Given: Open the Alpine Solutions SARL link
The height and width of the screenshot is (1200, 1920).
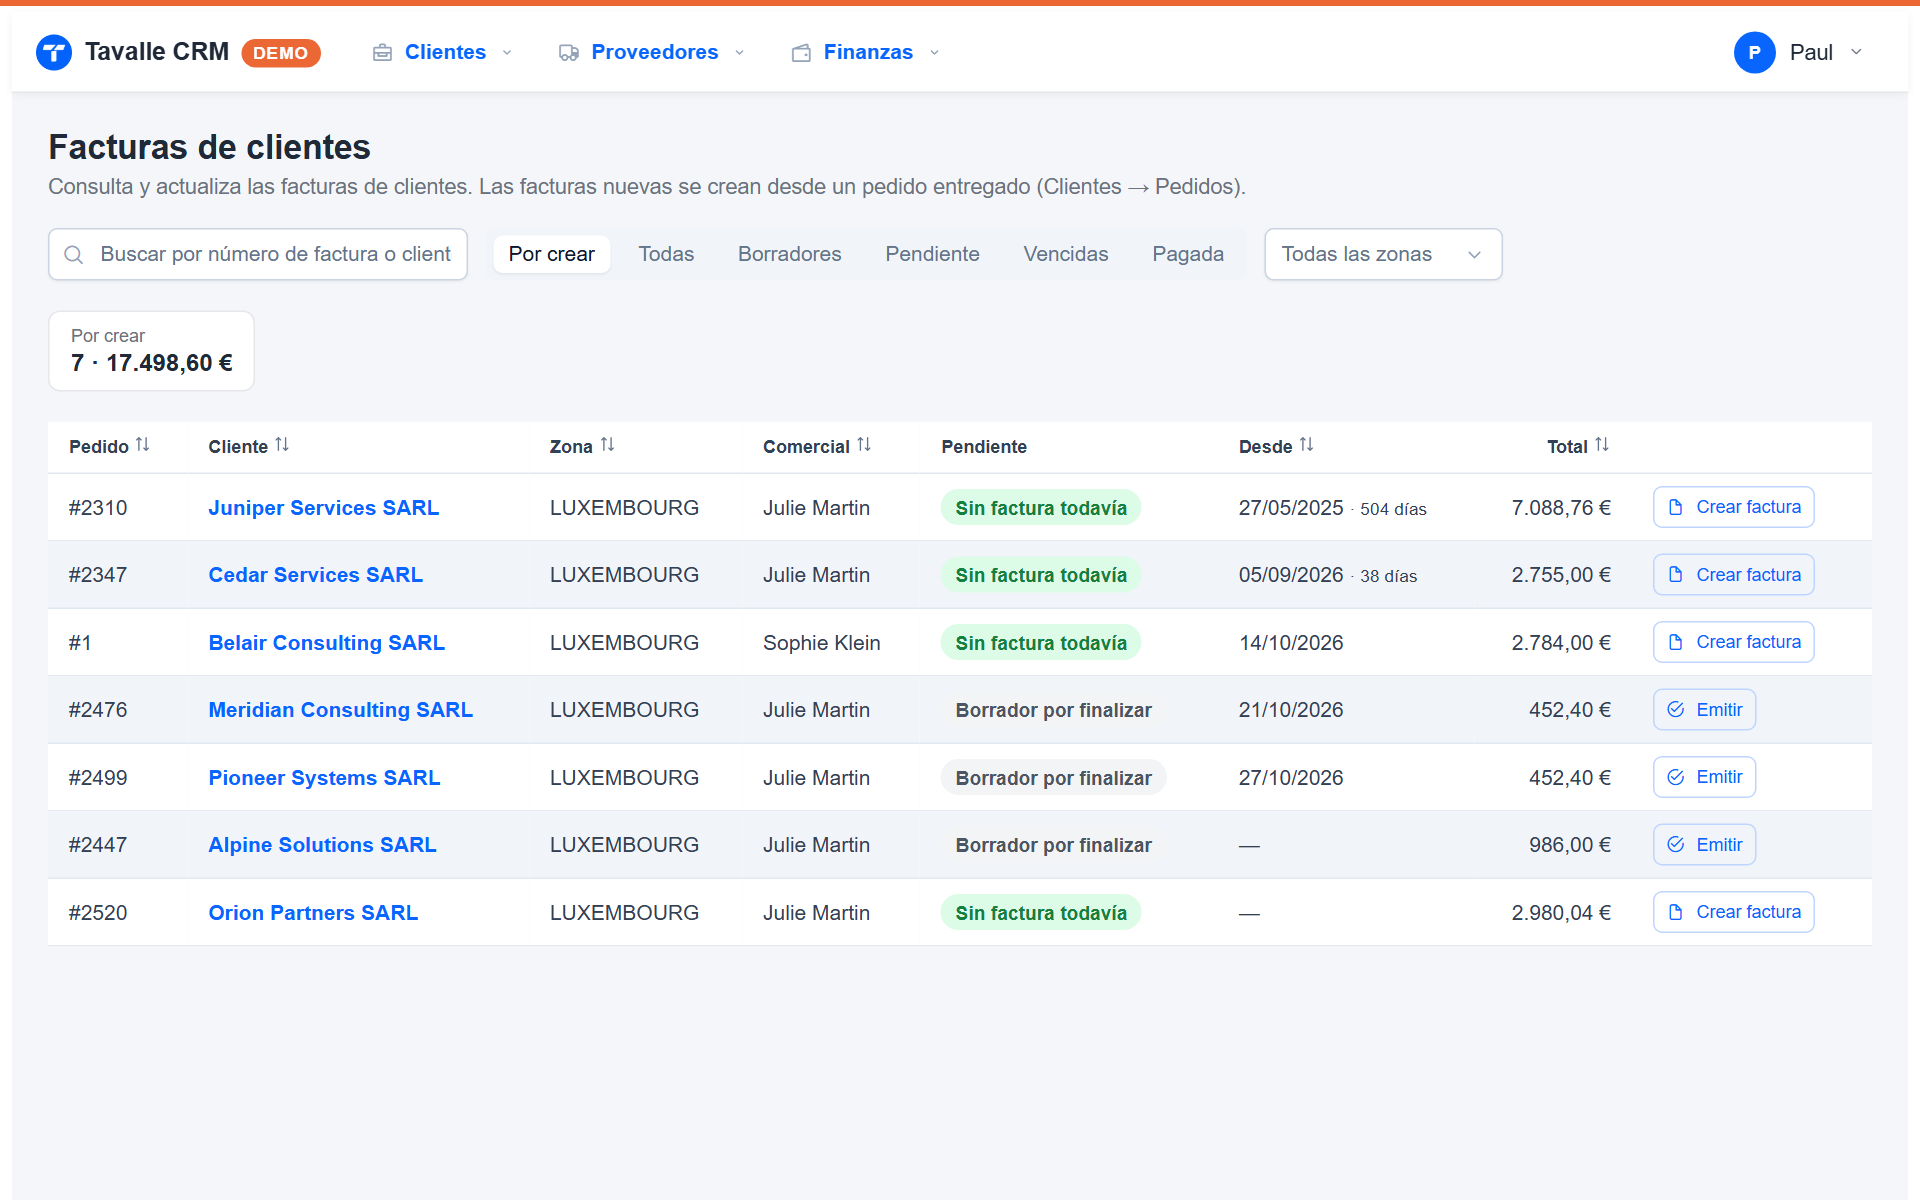Looking at the screenshot, I should pos(322,845).
